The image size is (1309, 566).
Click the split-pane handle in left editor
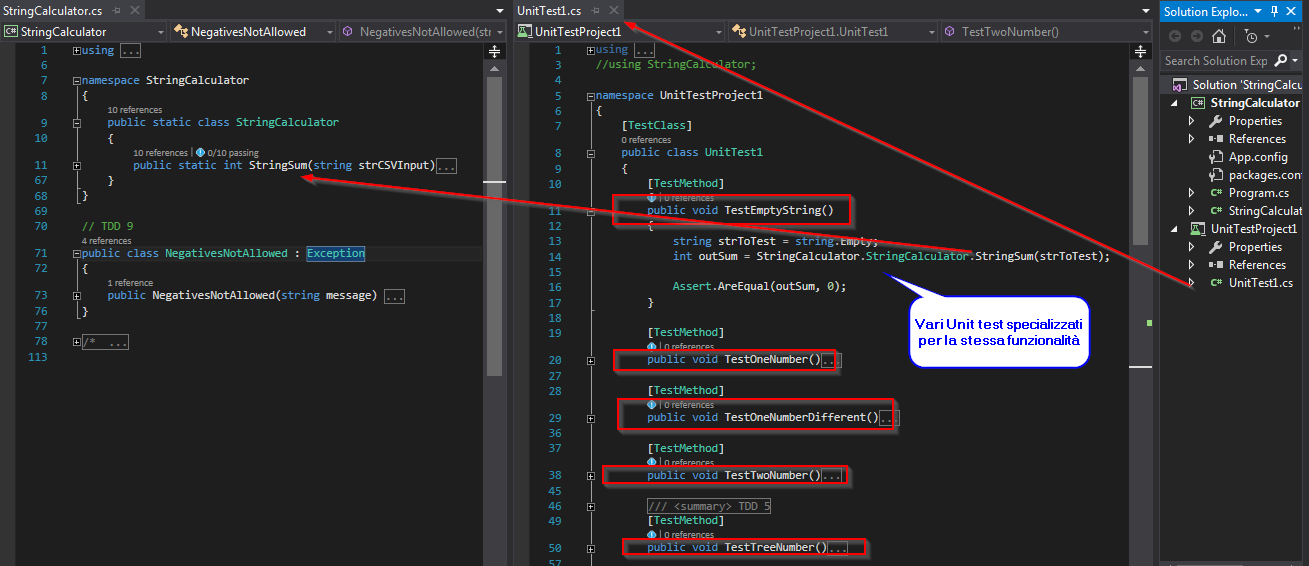click(495, 50)
